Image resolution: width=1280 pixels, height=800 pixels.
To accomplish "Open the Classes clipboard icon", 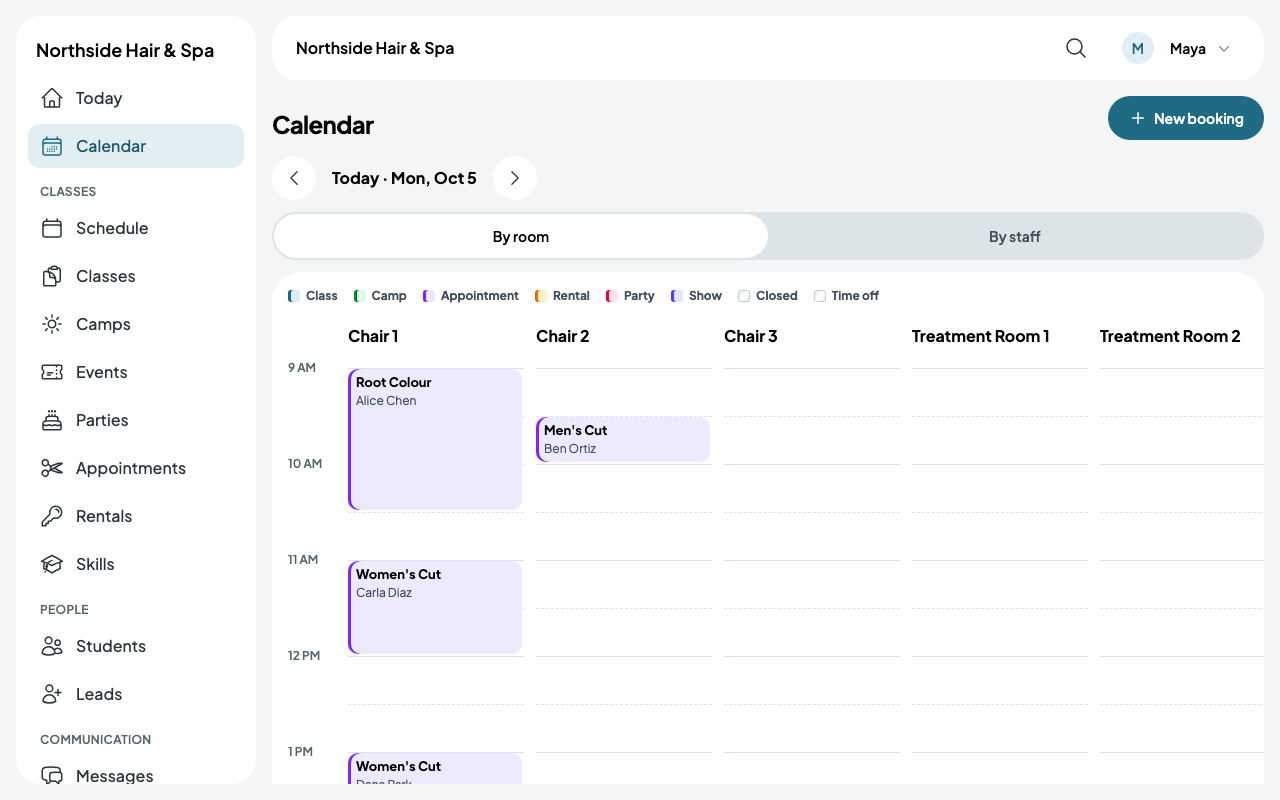I will coord(52,276).
